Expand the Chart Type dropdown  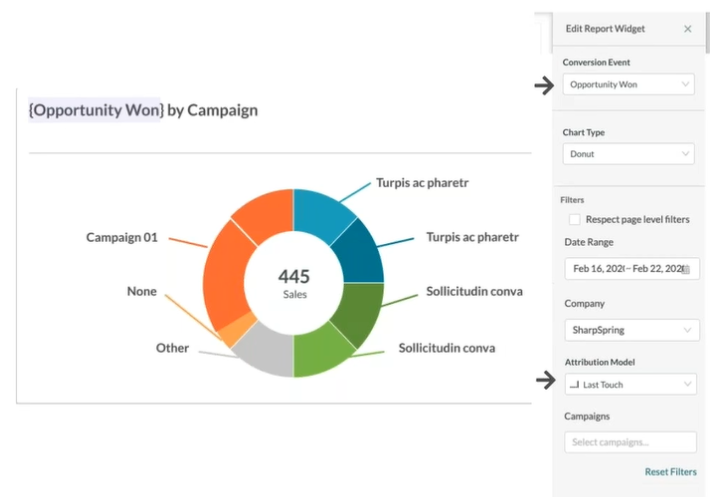coord(629,154)
